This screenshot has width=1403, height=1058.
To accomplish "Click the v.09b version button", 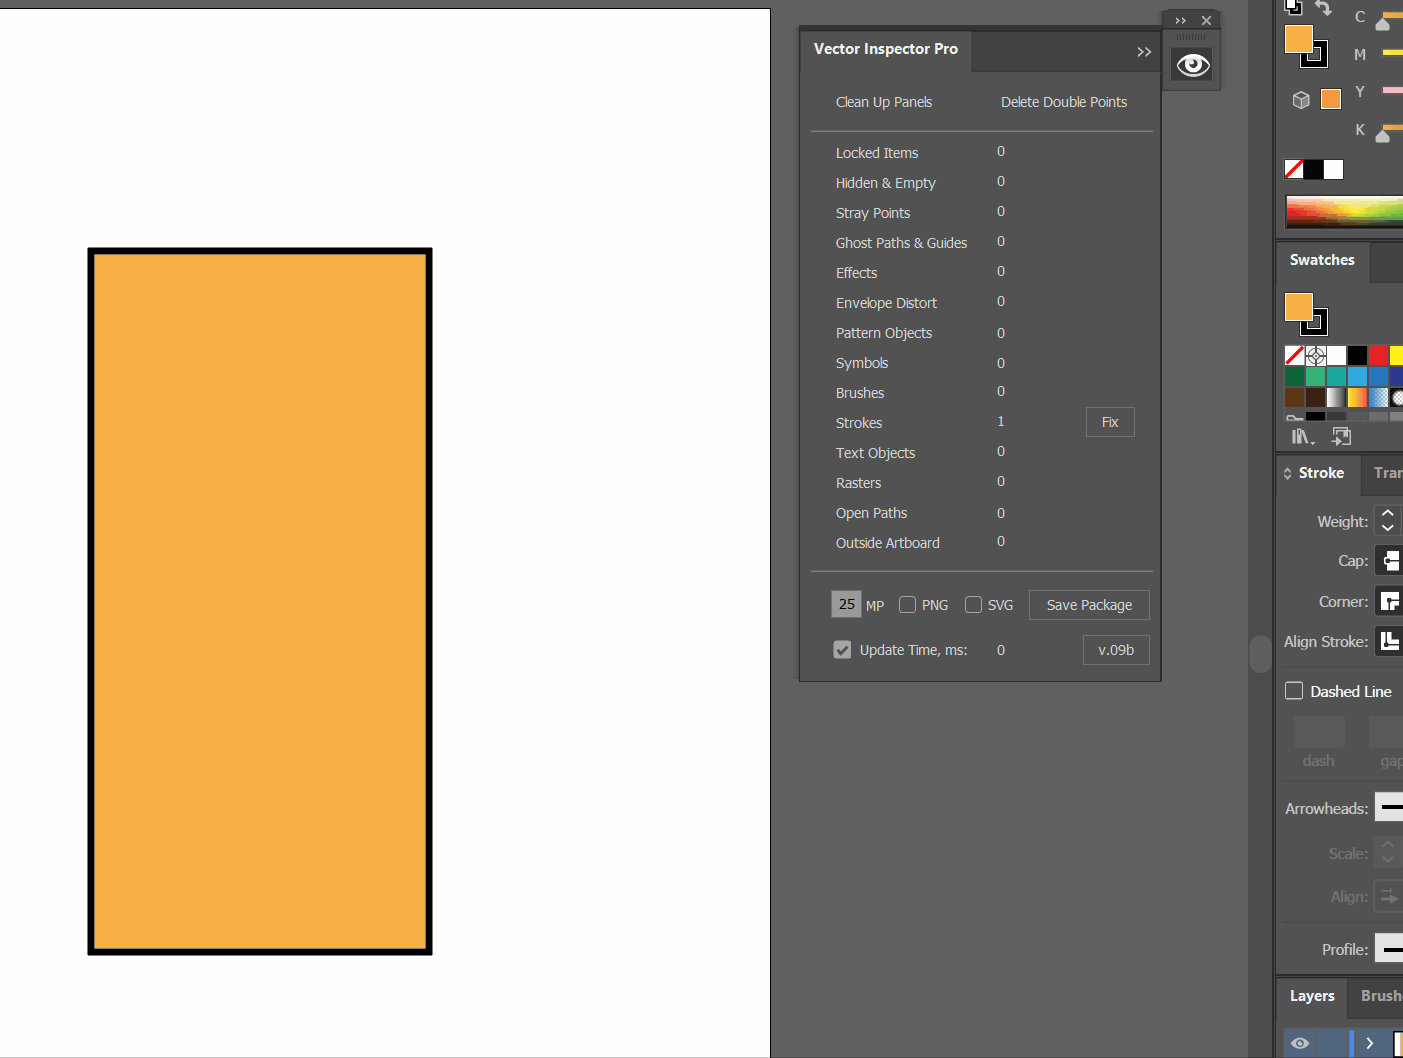I will tap(1116, 650).
